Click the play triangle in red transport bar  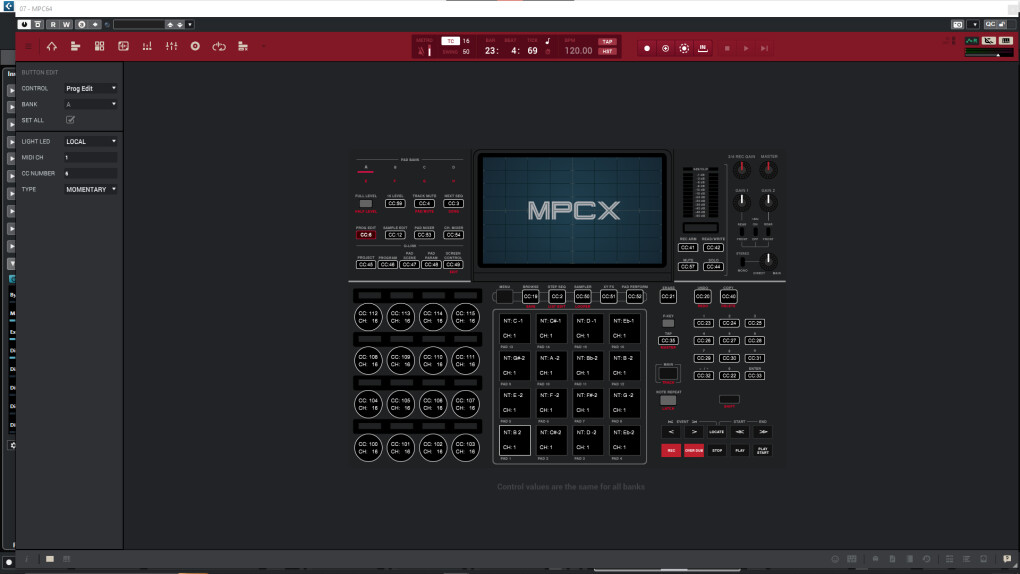click(x=746, y=48)
